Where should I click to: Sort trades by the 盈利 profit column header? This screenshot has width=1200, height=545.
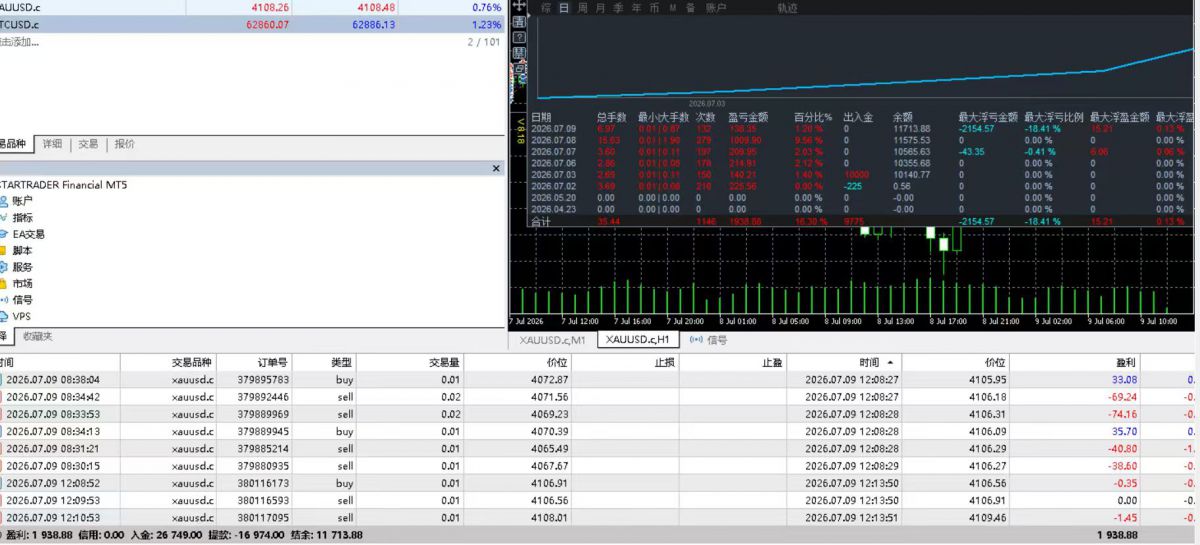point(1126,362)
